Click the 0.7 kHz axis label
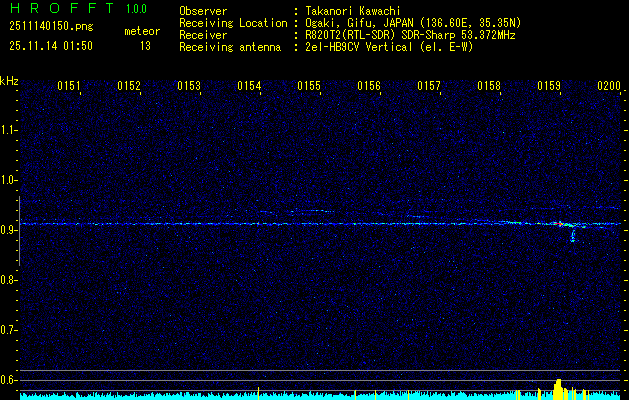629x400 pixels. click(9, 330)
